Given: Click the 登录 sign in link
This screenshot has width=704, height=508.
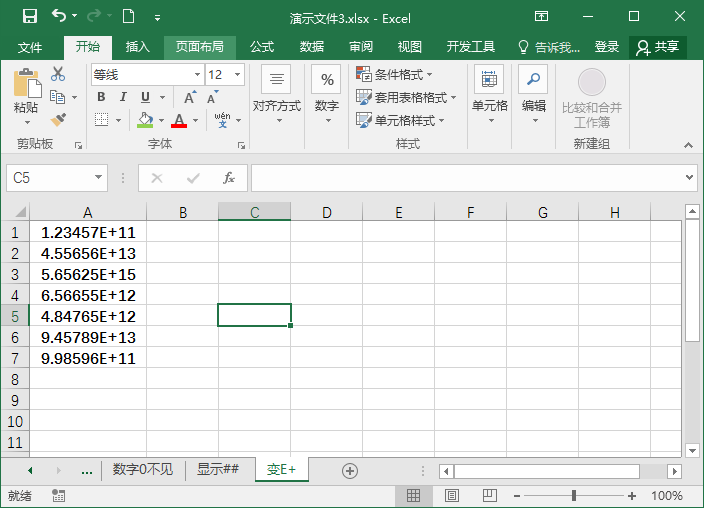Looking at the screenshot, I should coord(607,47).
